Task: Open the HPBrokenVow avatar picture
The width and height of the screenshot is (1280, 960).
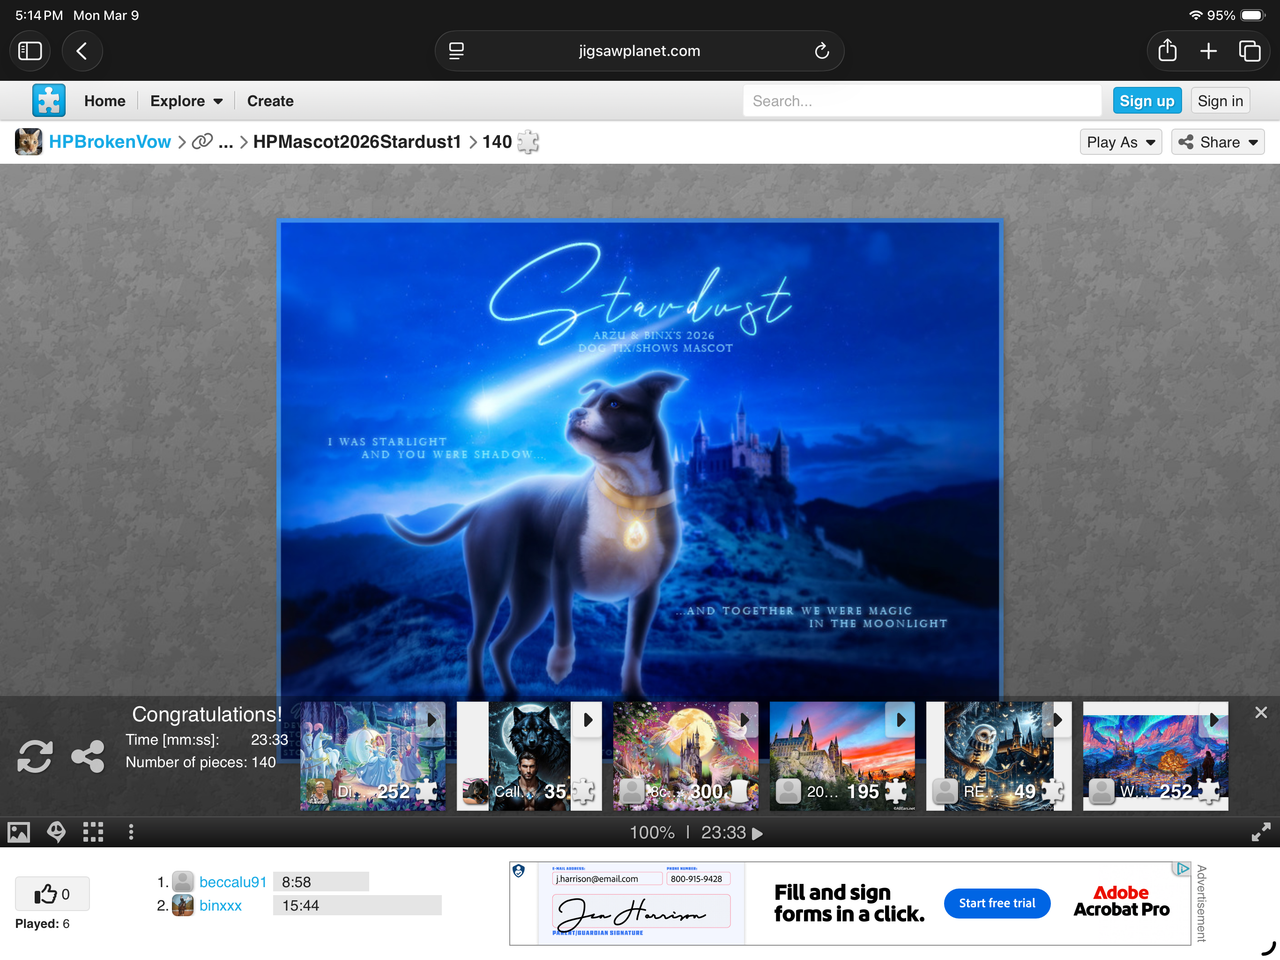Action: (x=29, y=142)
